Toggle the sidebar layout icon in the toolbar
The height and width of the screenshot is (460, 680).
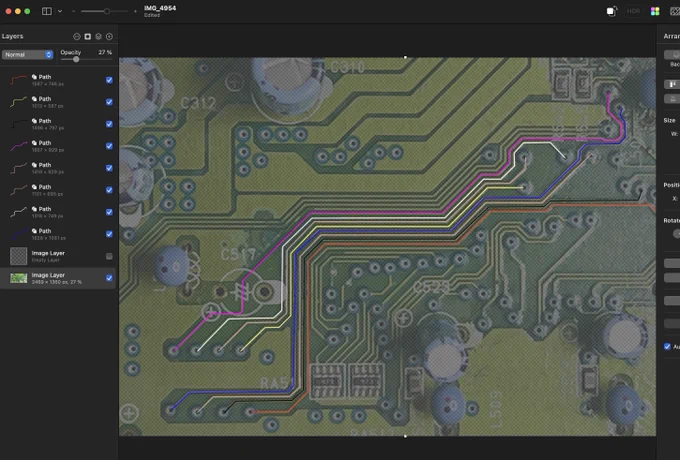click(x=46, y=11)
